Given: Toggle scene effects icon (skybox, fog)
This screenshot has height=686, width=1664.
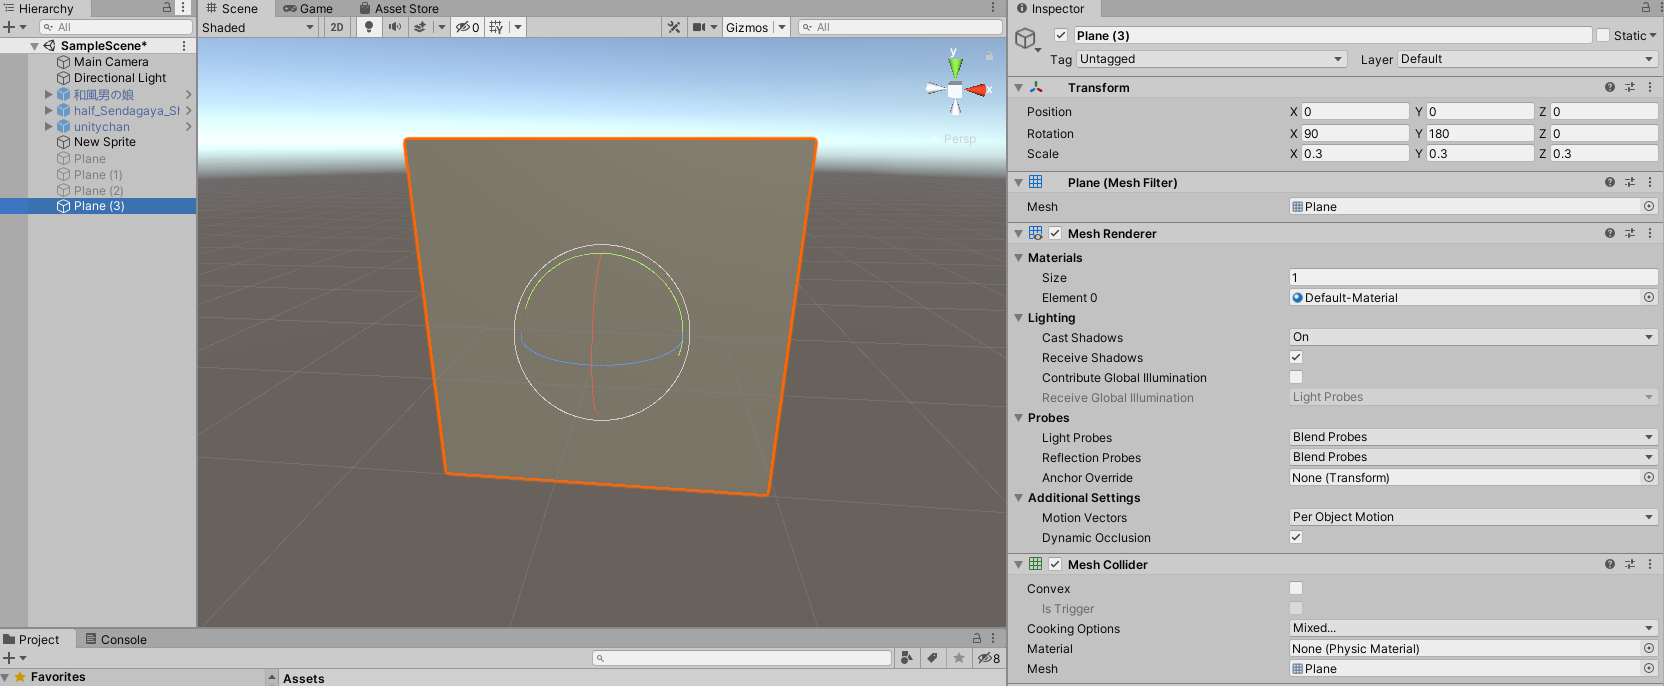Looking at the screenshot, I should click(421, 27).
